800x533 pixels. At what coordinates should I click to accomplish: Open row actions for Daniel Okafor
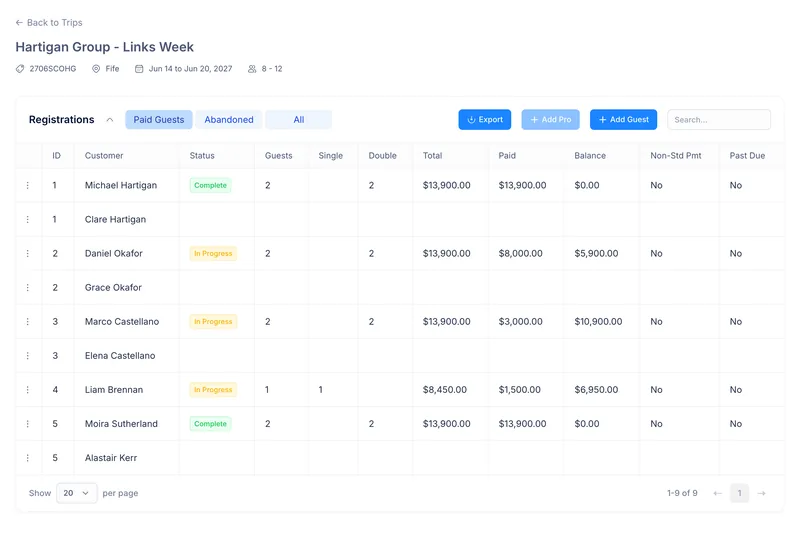pos(28,253)
